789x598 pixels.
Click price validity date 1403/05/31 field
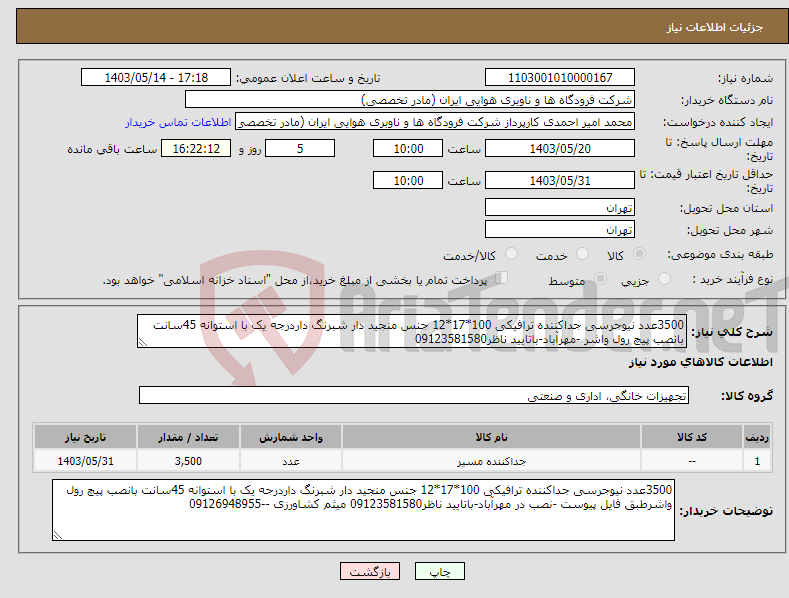560,180
